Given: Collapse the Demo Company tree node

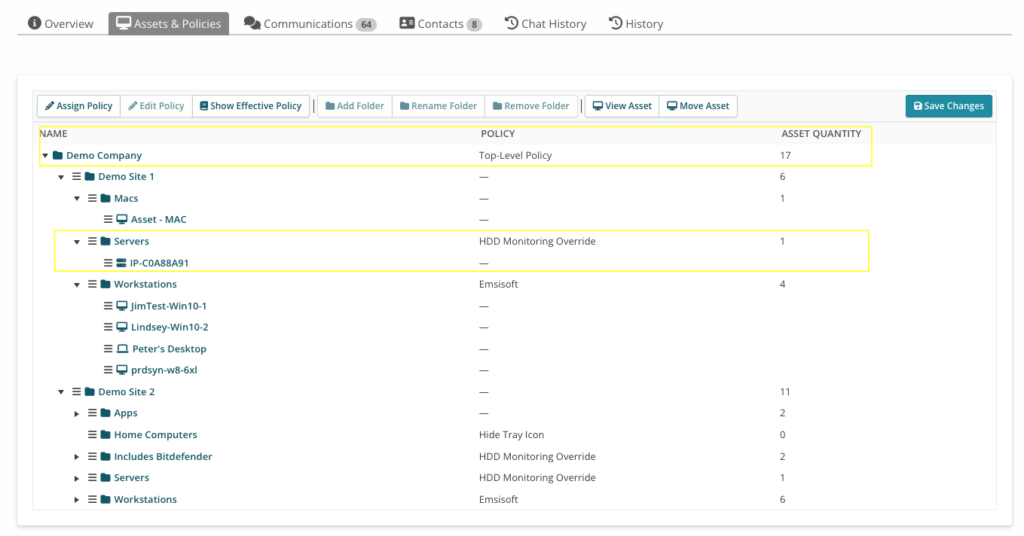Looking at the screenshot, I should (x=45, y=156).
